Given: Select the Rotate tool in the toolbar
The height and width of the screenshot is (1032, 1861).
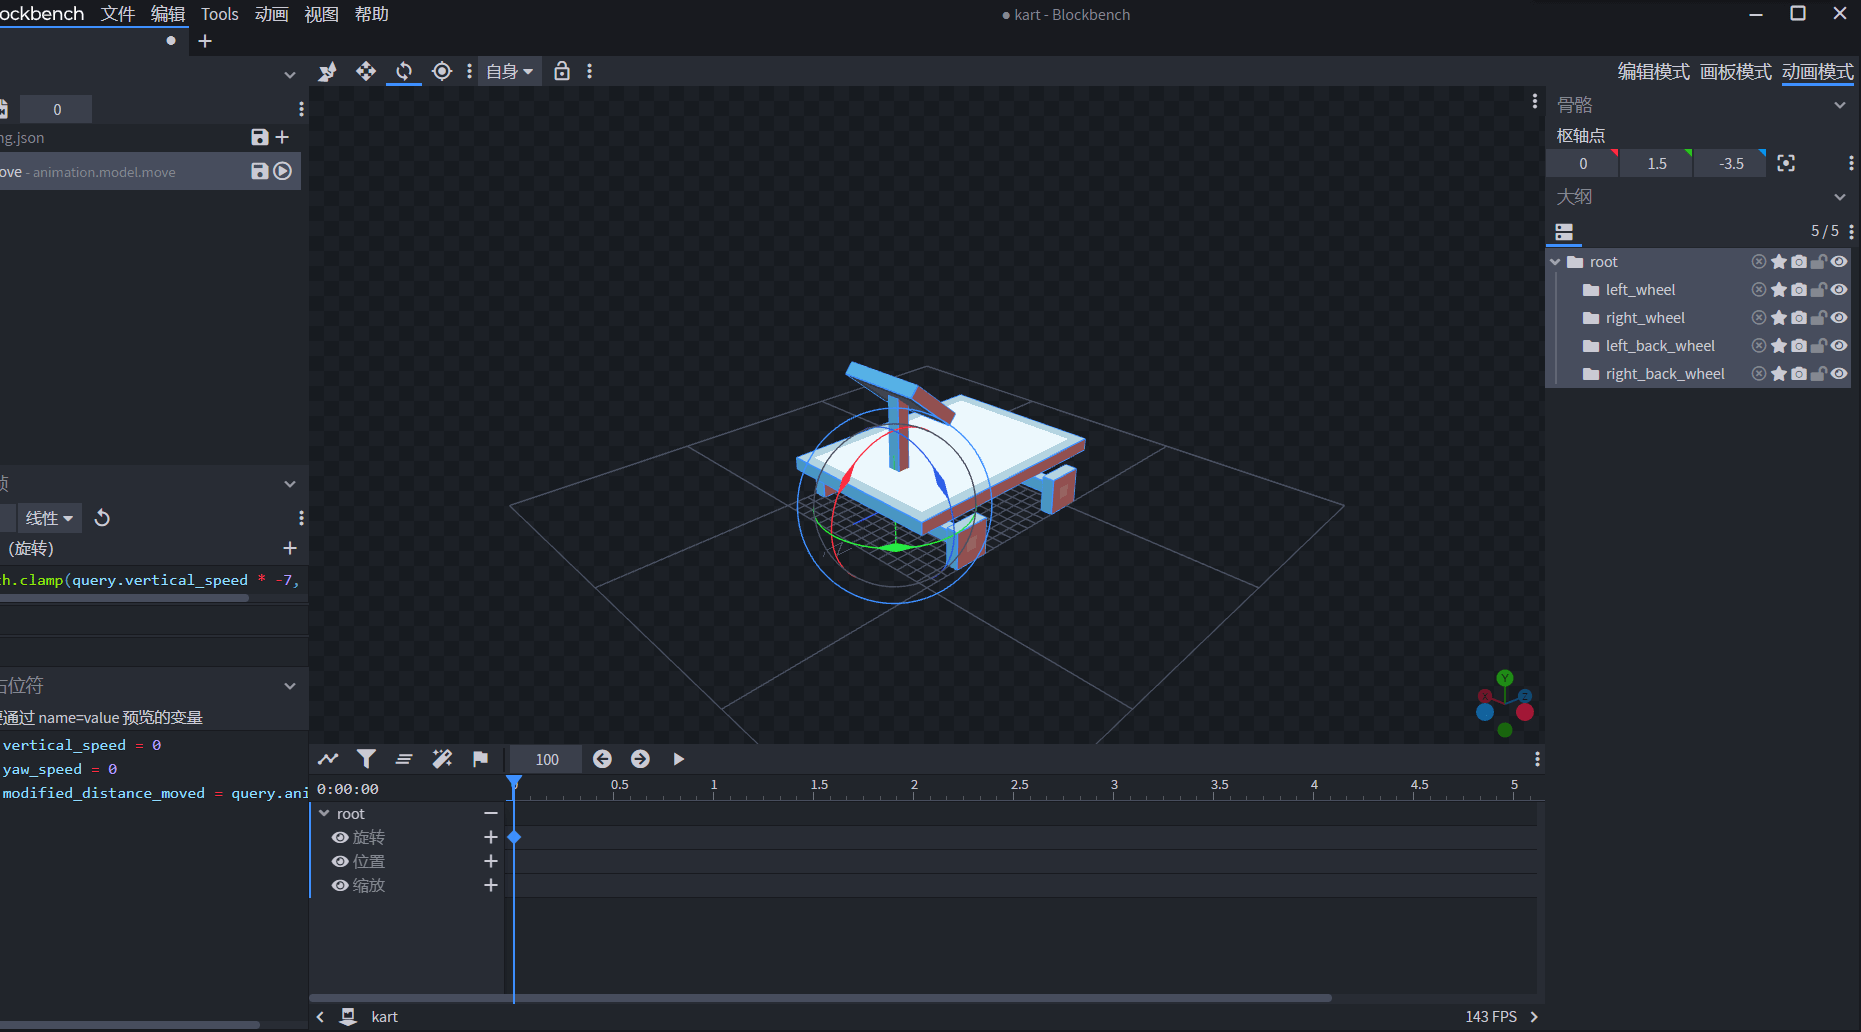Looking at the screenshot, I should tap(404, 71).
